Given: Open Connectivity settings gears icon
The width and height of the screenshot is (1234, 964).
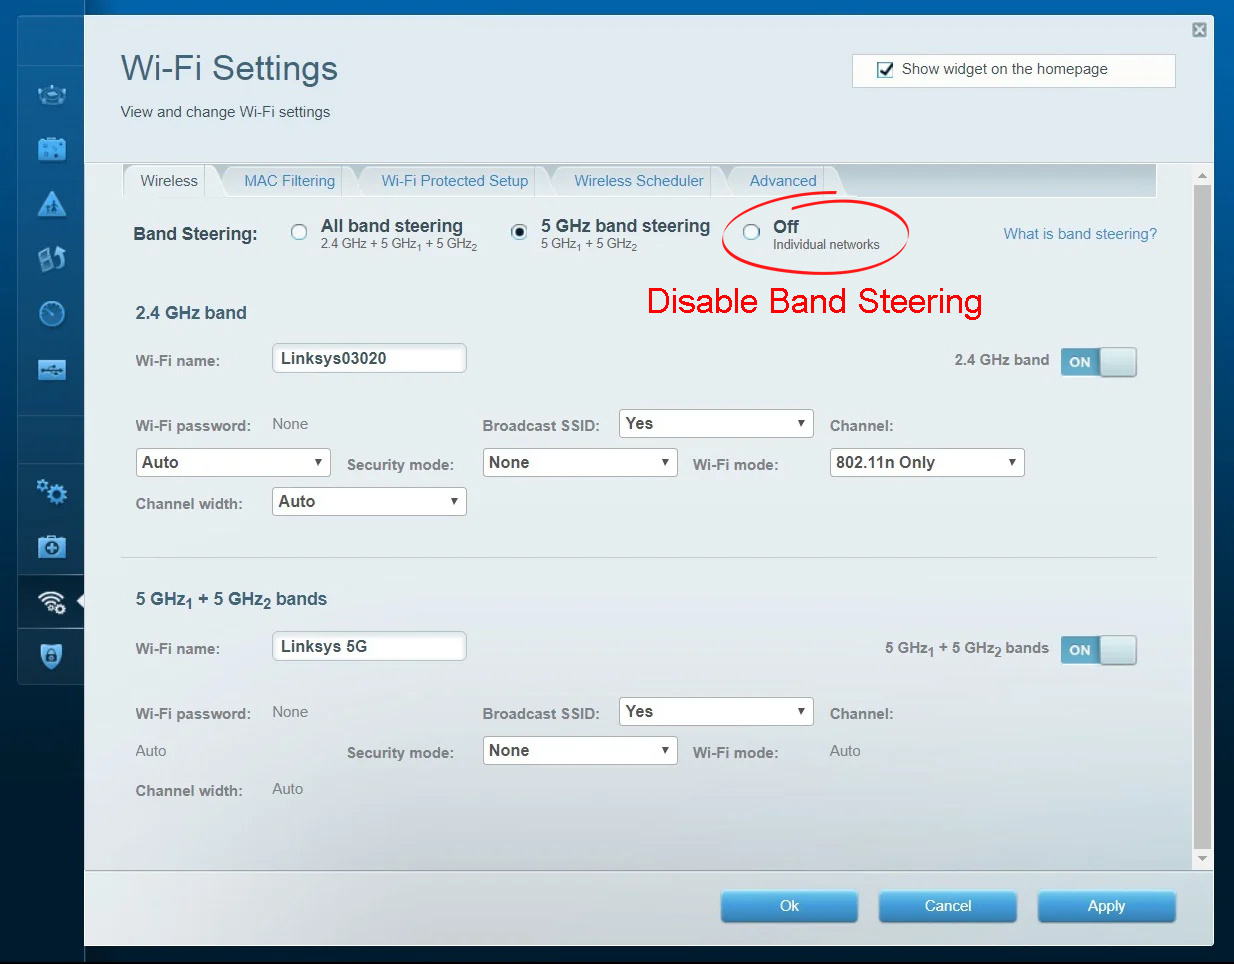Looking at the screenshot, I should (x=51, y=492).
